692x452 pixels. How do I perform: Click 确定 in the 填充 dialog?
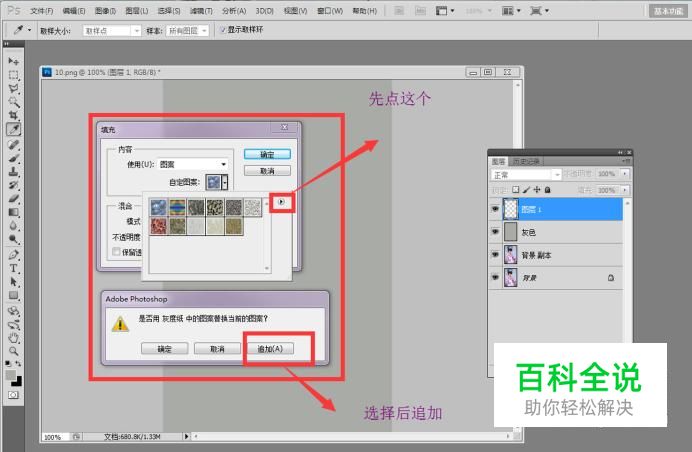(x=267, y=154)
